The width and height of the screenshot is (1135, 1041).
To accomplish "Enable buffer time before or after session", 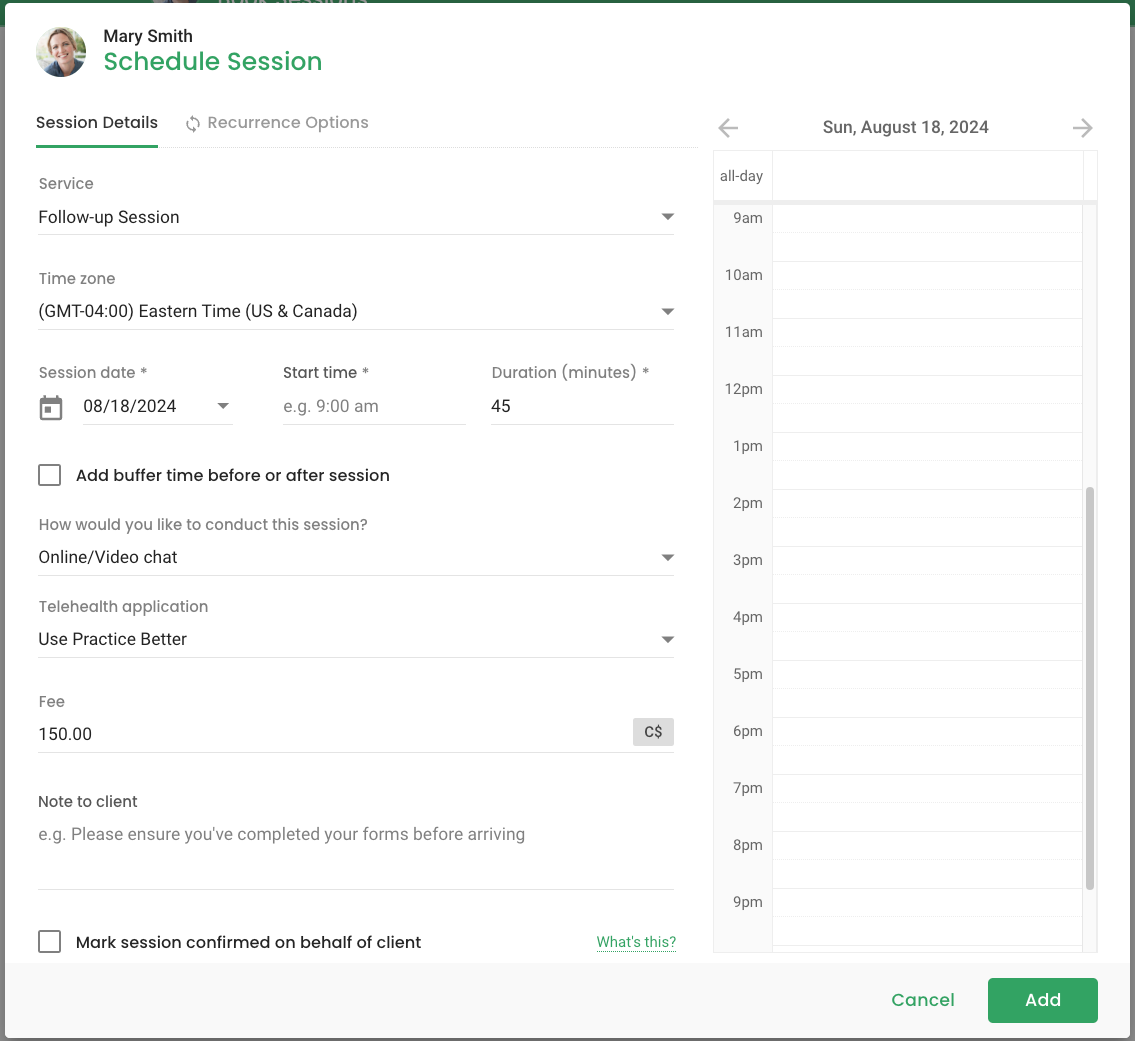I will (x=50, y=475).
